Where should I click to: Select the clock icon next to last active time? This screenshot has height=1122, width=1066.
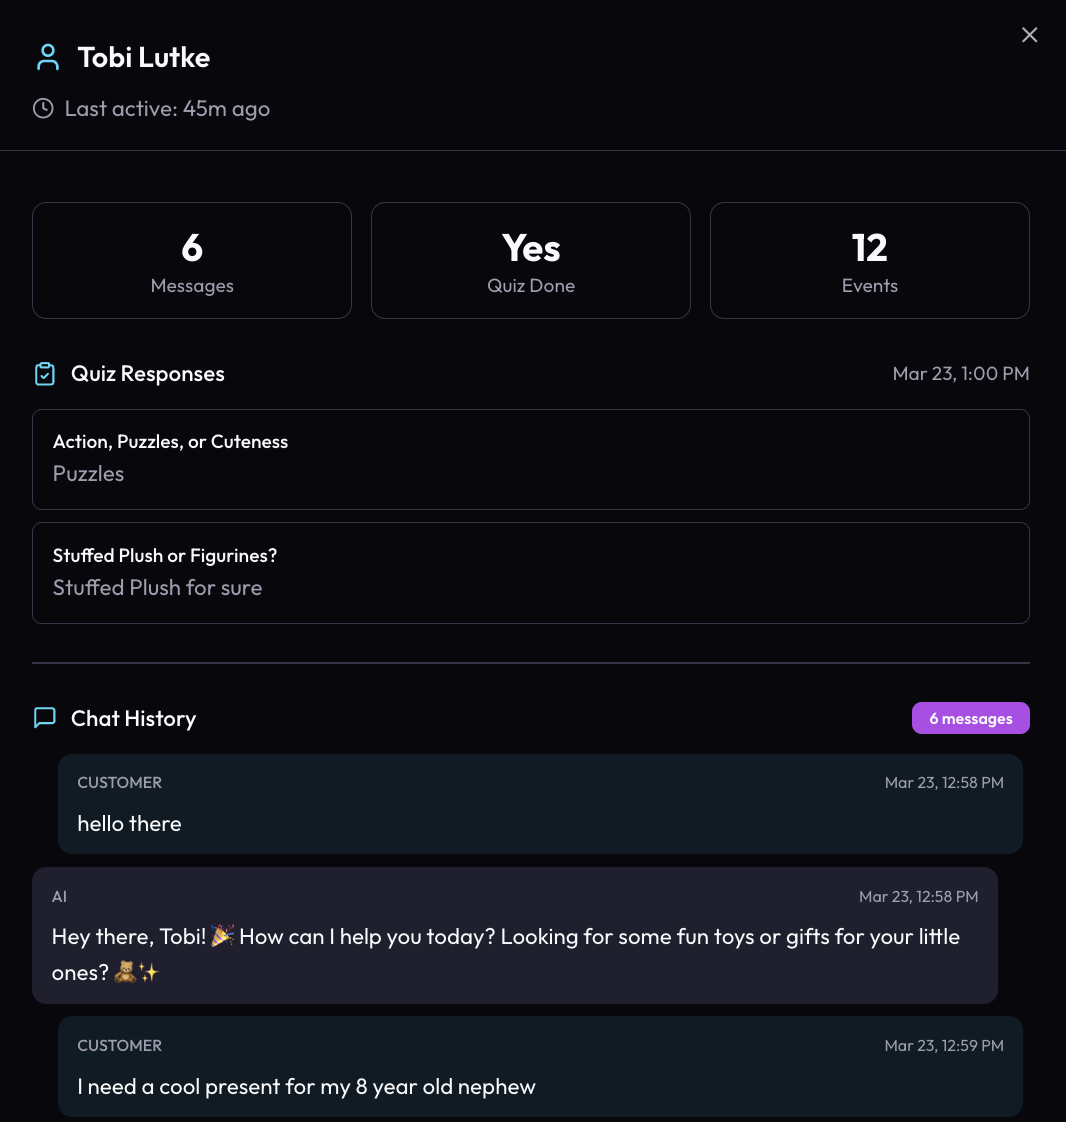pos(42,108)
